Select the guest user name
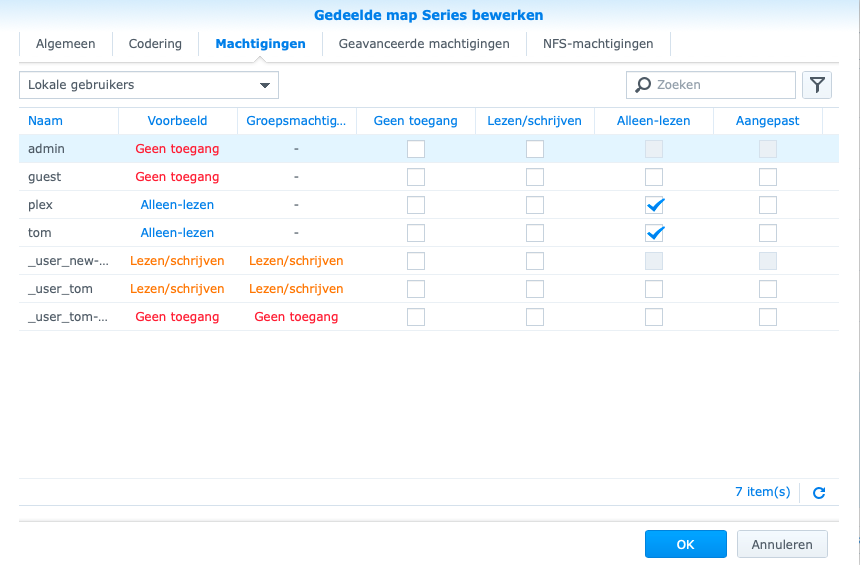The height and width of the screenshot is (565, 860). click(44, 177)
